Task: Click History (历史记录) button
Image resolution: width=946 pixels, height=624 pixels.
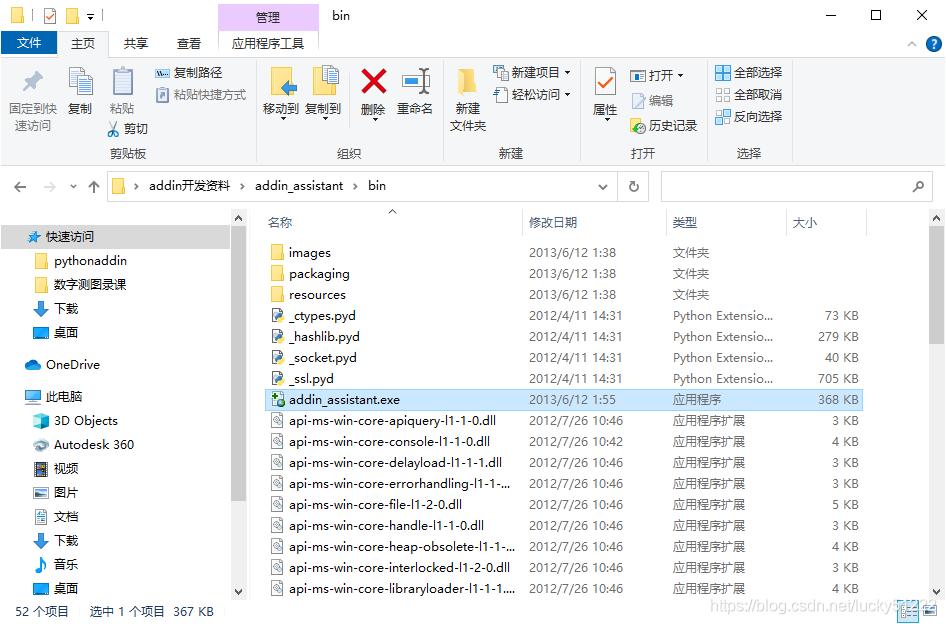Action: click(664, 126)
